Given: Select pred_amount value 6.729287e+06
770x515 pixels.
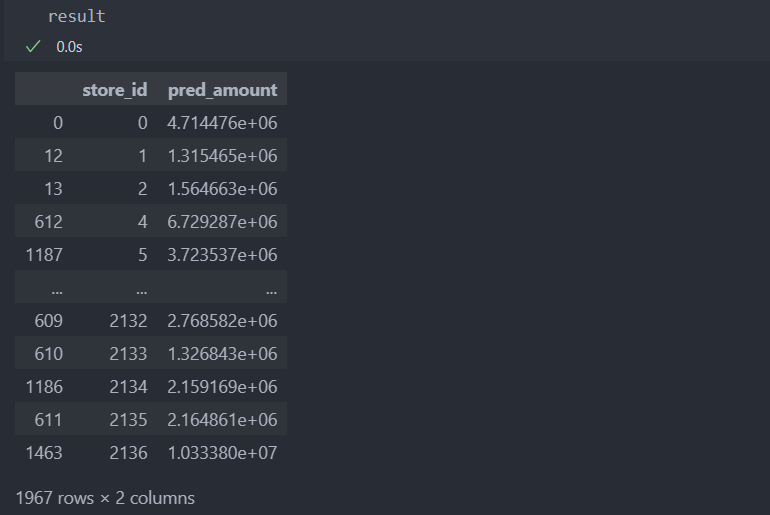Looking at the screenshot, I should (222, 222).
